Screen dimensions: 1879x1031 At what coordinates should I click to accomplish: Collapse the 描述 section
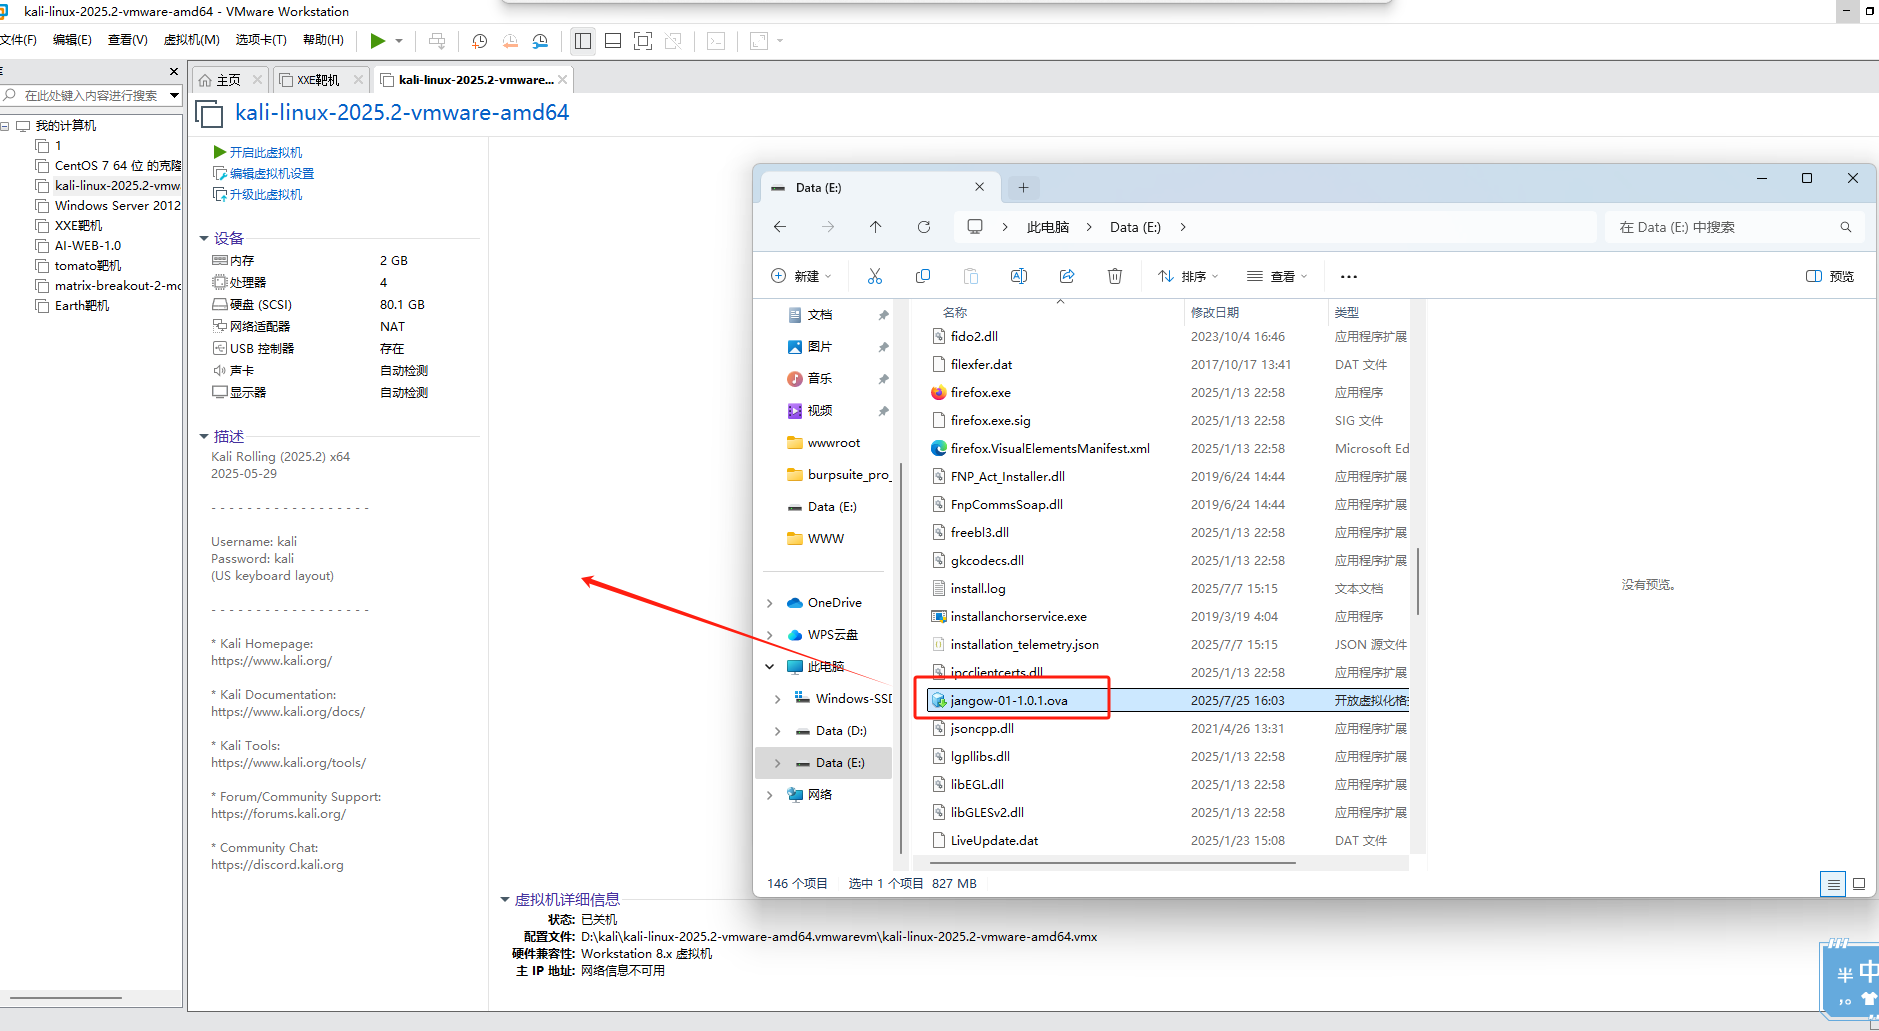point(204,436)
